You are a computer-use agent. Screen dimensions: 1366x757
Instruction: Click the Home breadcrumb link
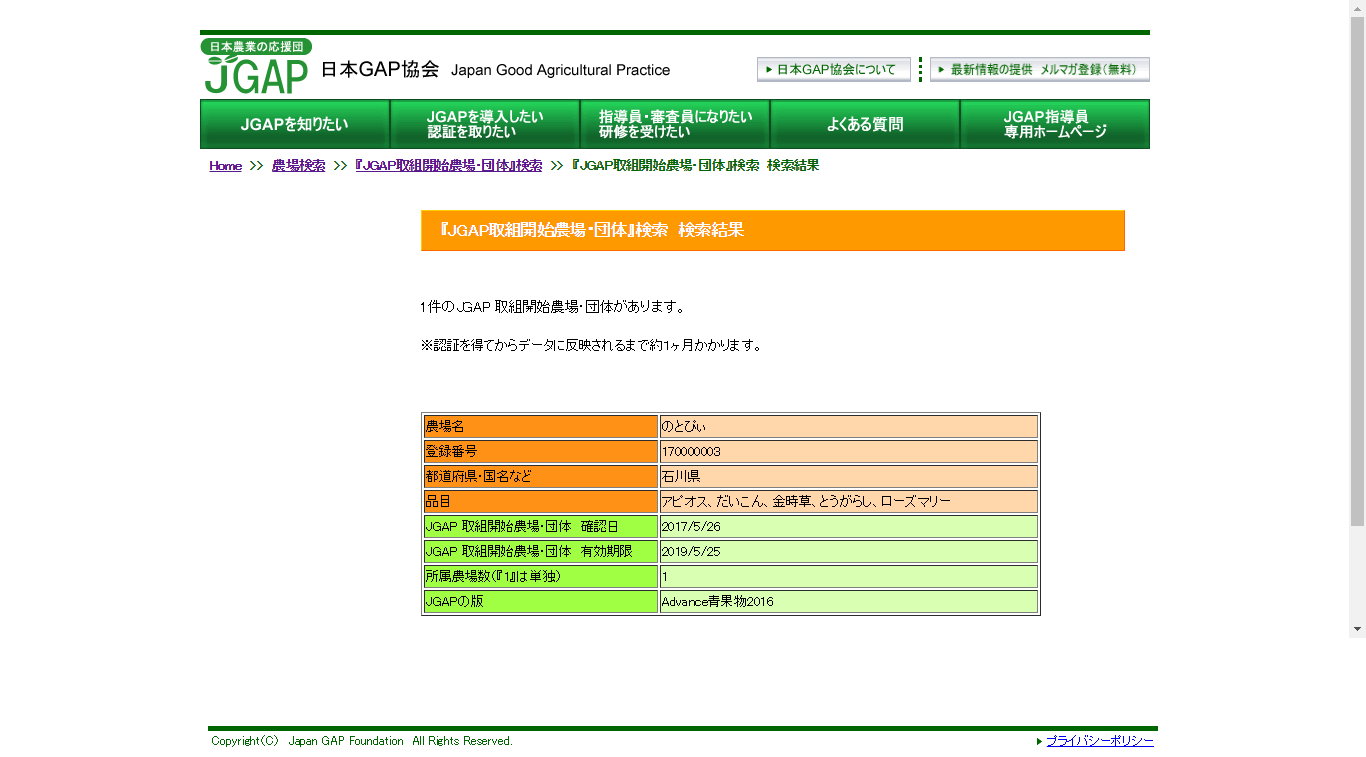225,166
